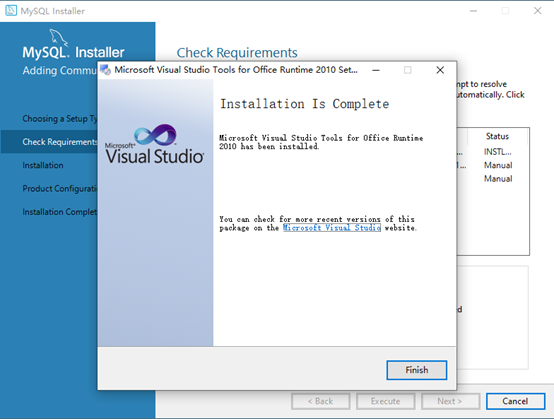Image resolution: width=554 pixels, height=419 pixels.
Task: Minimize the Visual Studio Tools setup dialog
Action: [x=376, y=70]
